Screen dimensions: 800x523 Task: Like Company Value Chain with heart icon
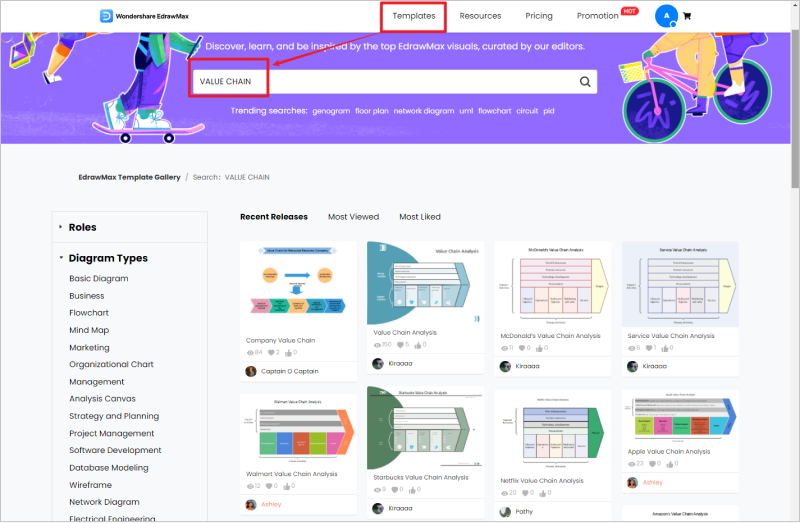271,353
